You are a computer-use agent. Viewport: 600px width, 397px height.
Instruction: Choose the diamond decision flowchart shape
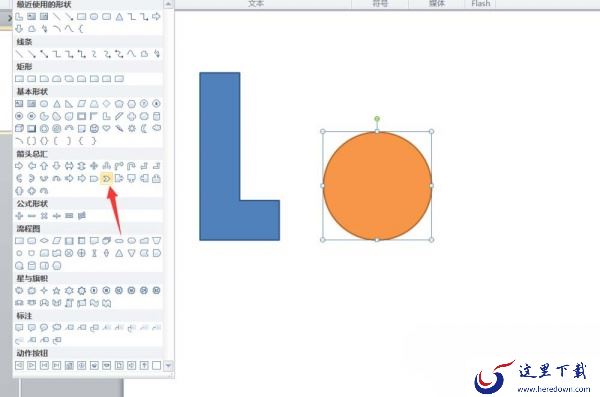pos(44,241)
